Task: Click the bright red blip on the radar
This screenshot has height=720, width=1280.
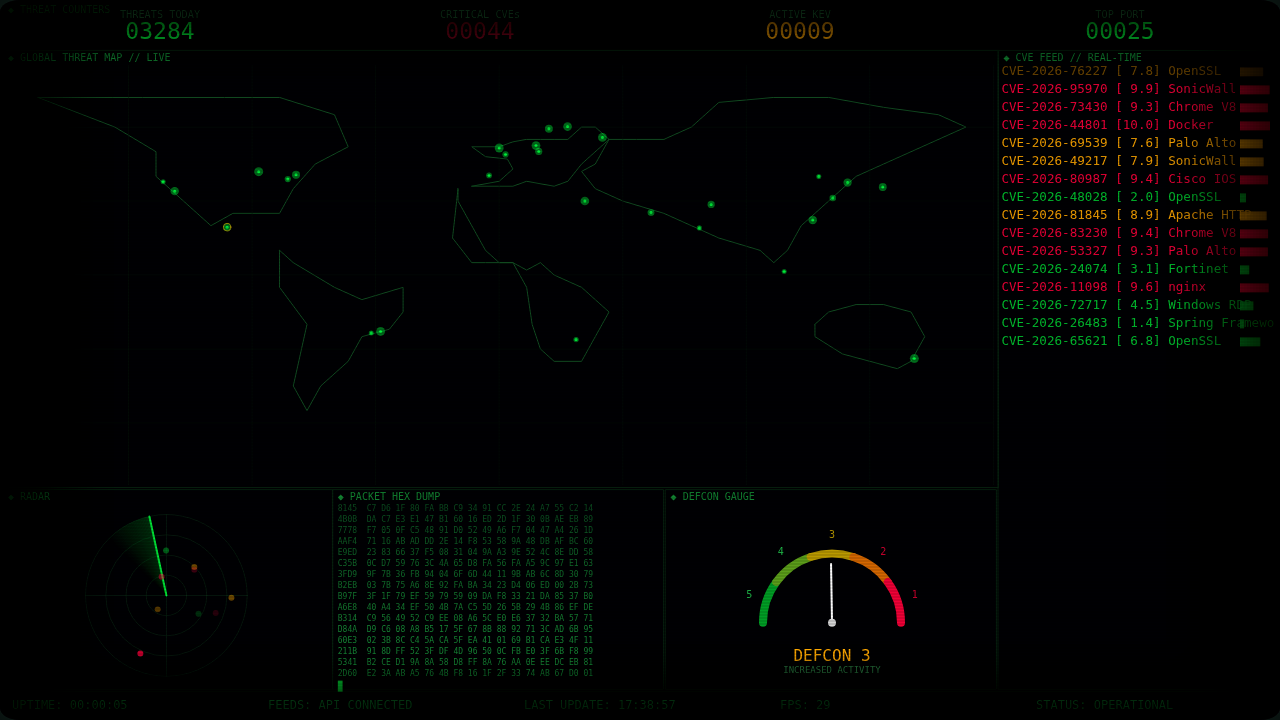Action: coord(140,653)
